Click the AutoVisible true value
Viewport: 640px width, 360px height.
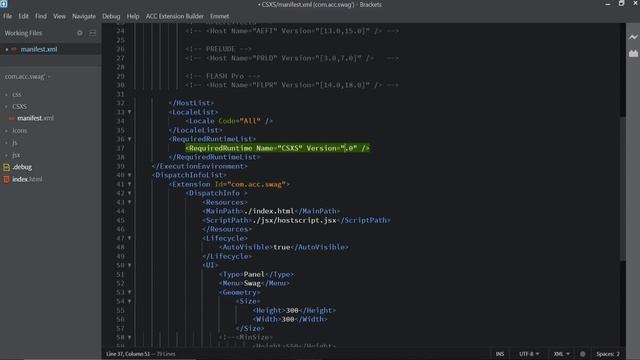pos(281,247)
